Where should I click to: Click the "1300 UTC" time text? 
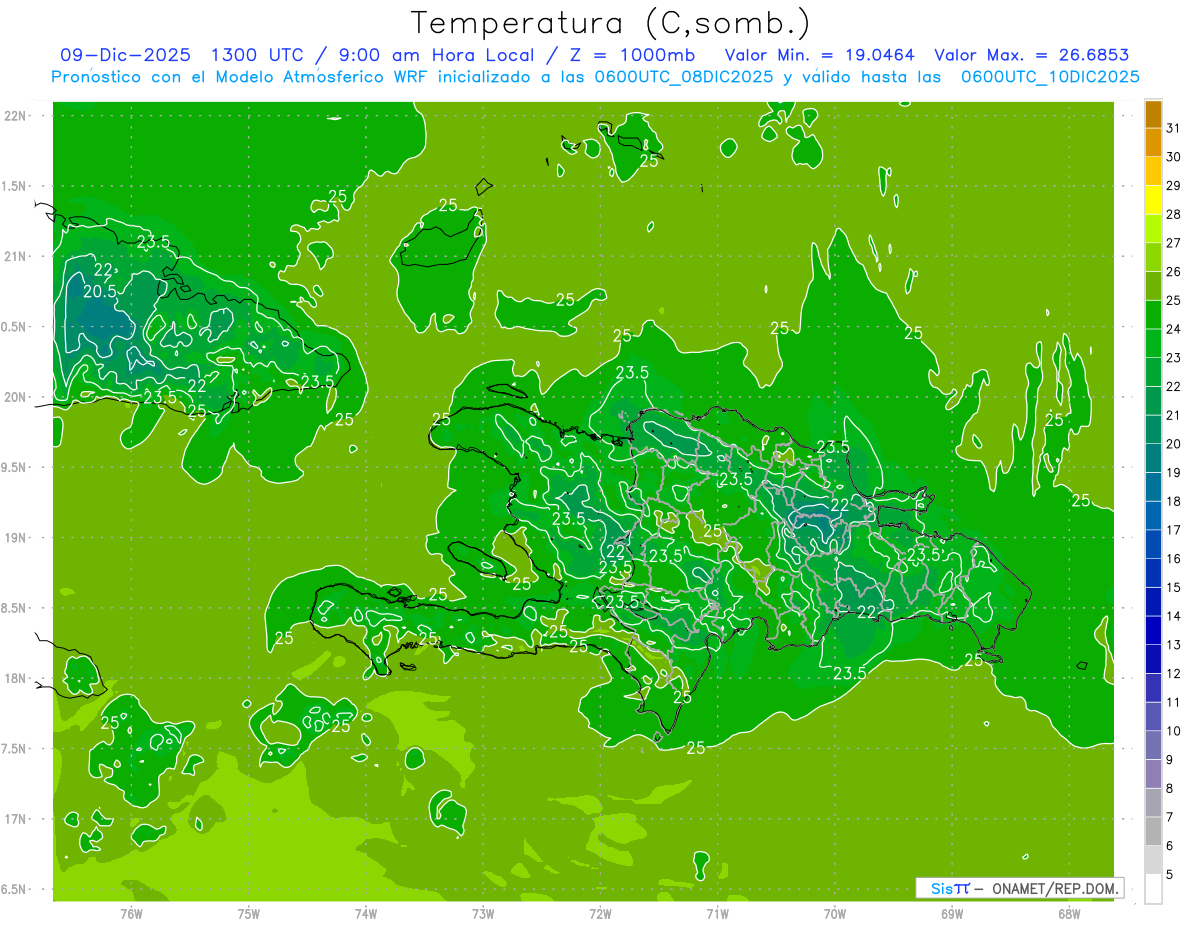(259, 56)
